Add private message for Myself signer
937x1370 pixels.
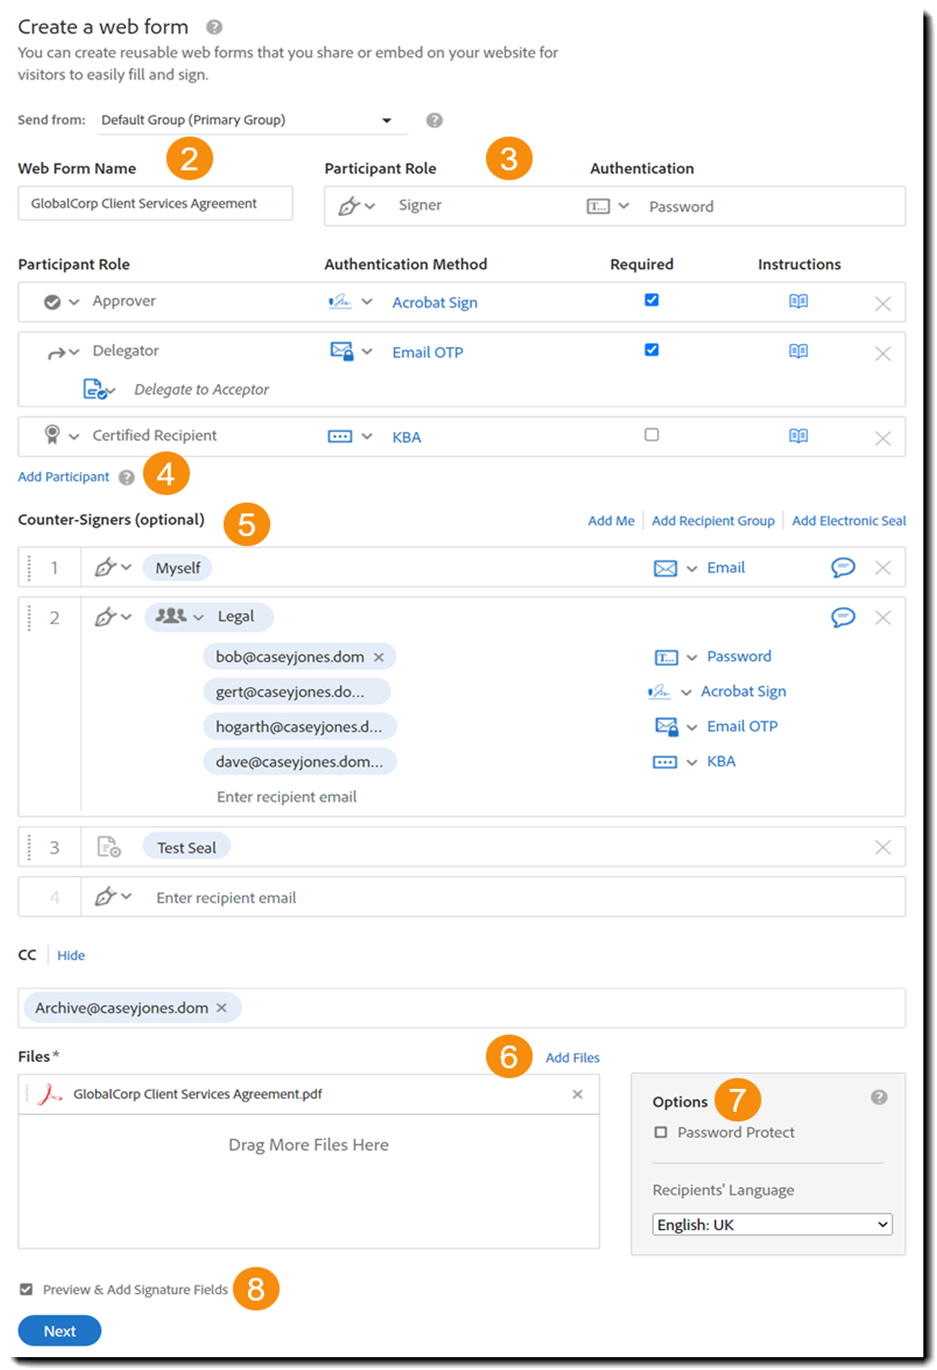pos(843,567)
